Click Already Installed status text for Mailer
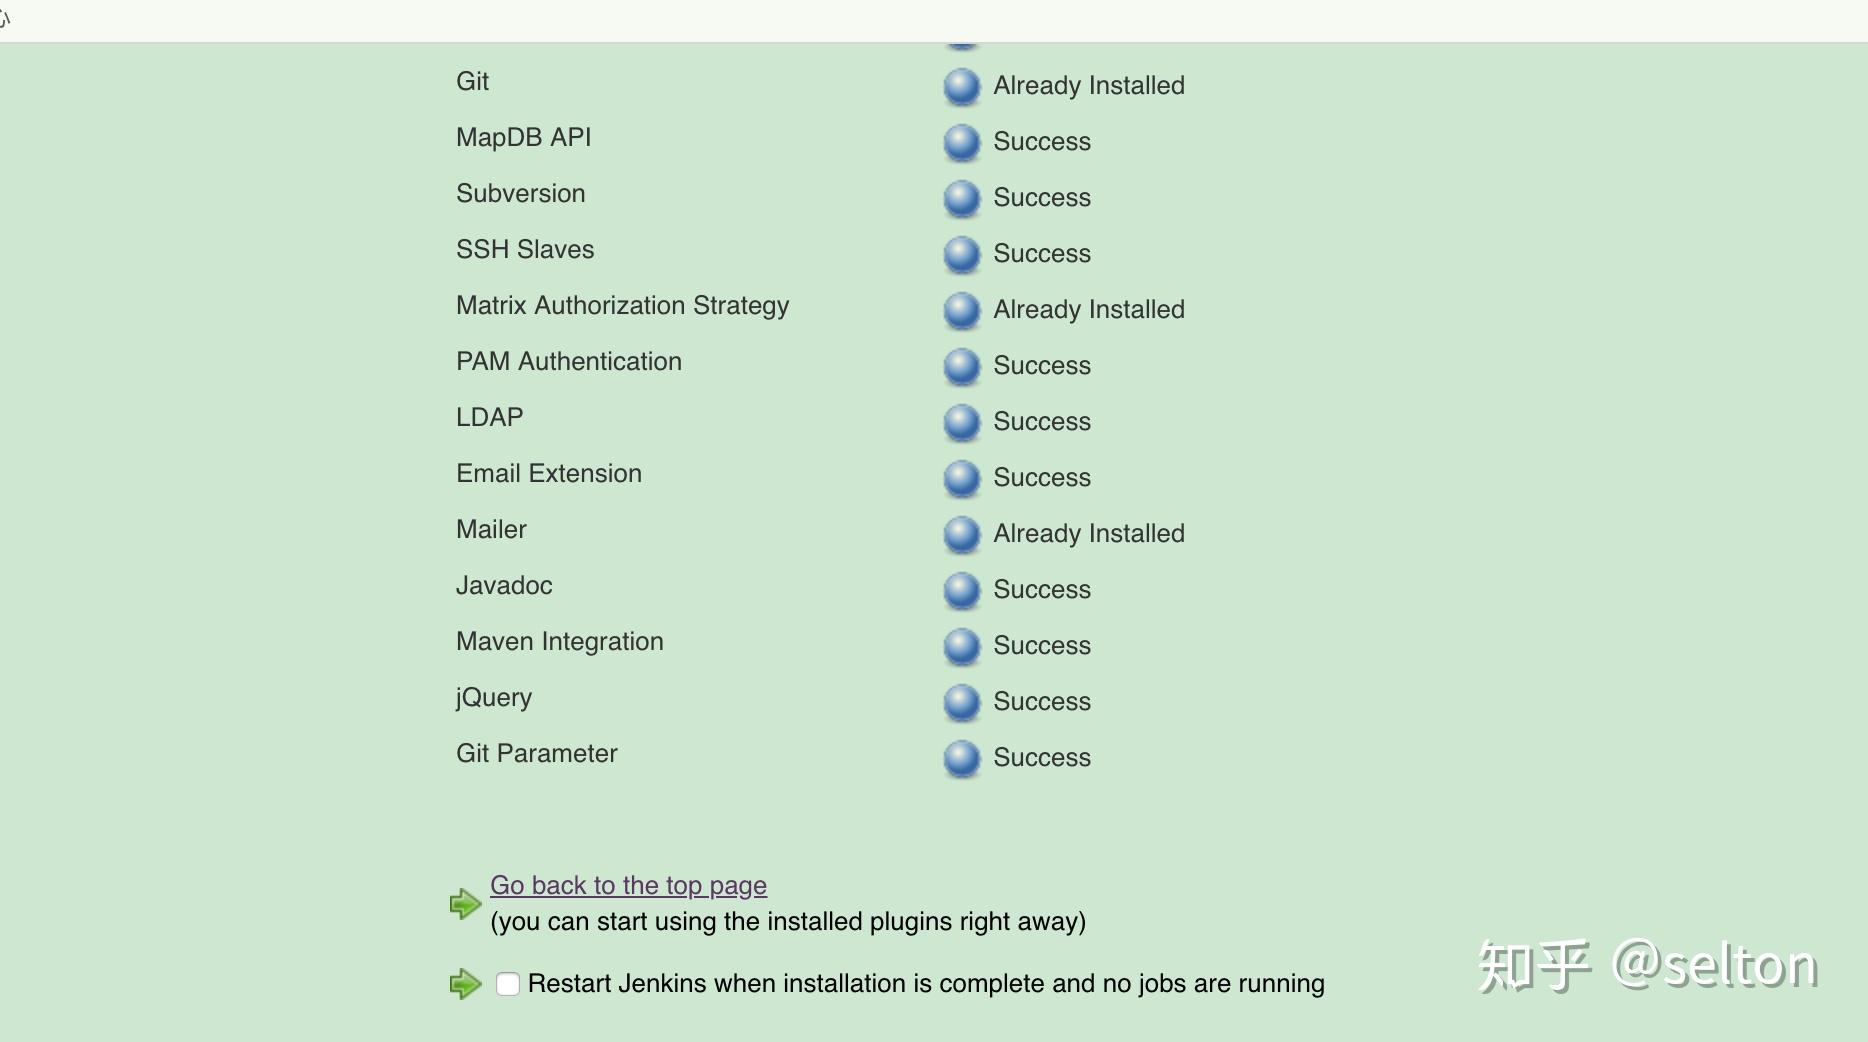The height and width of the screenshot is (1042, 1868). coord(1089,534)
